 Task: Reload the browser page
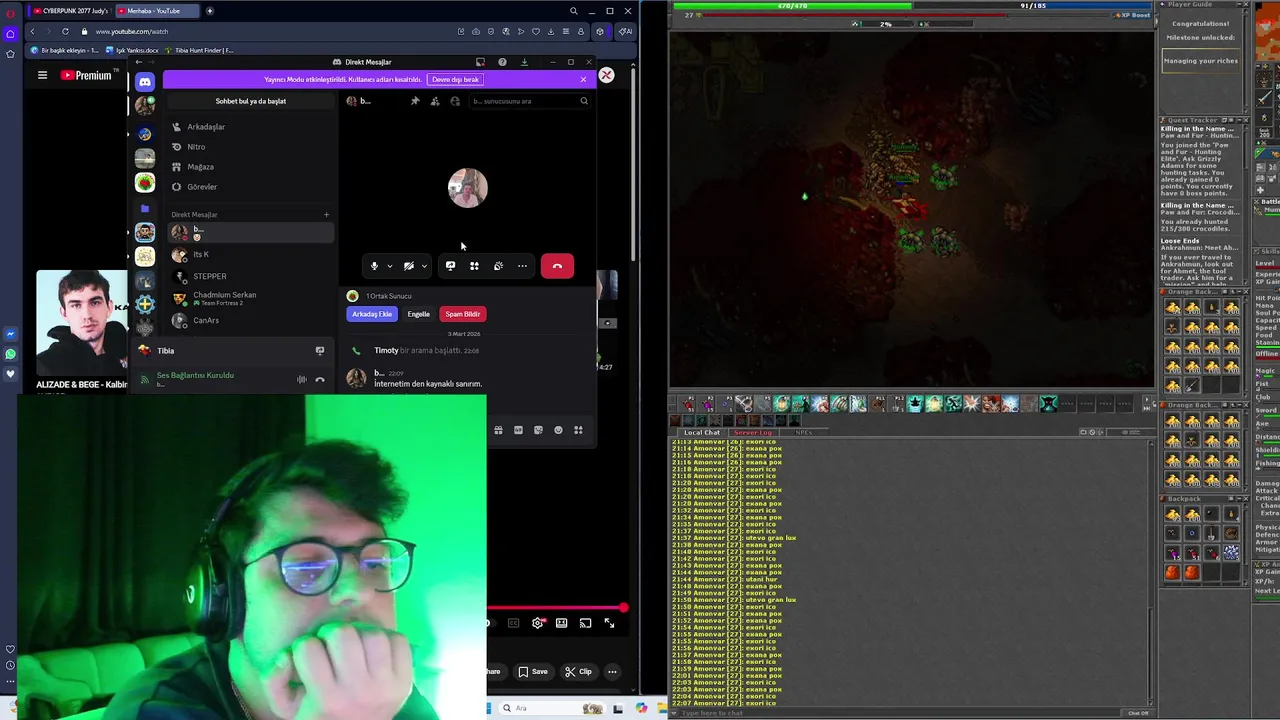66,31
